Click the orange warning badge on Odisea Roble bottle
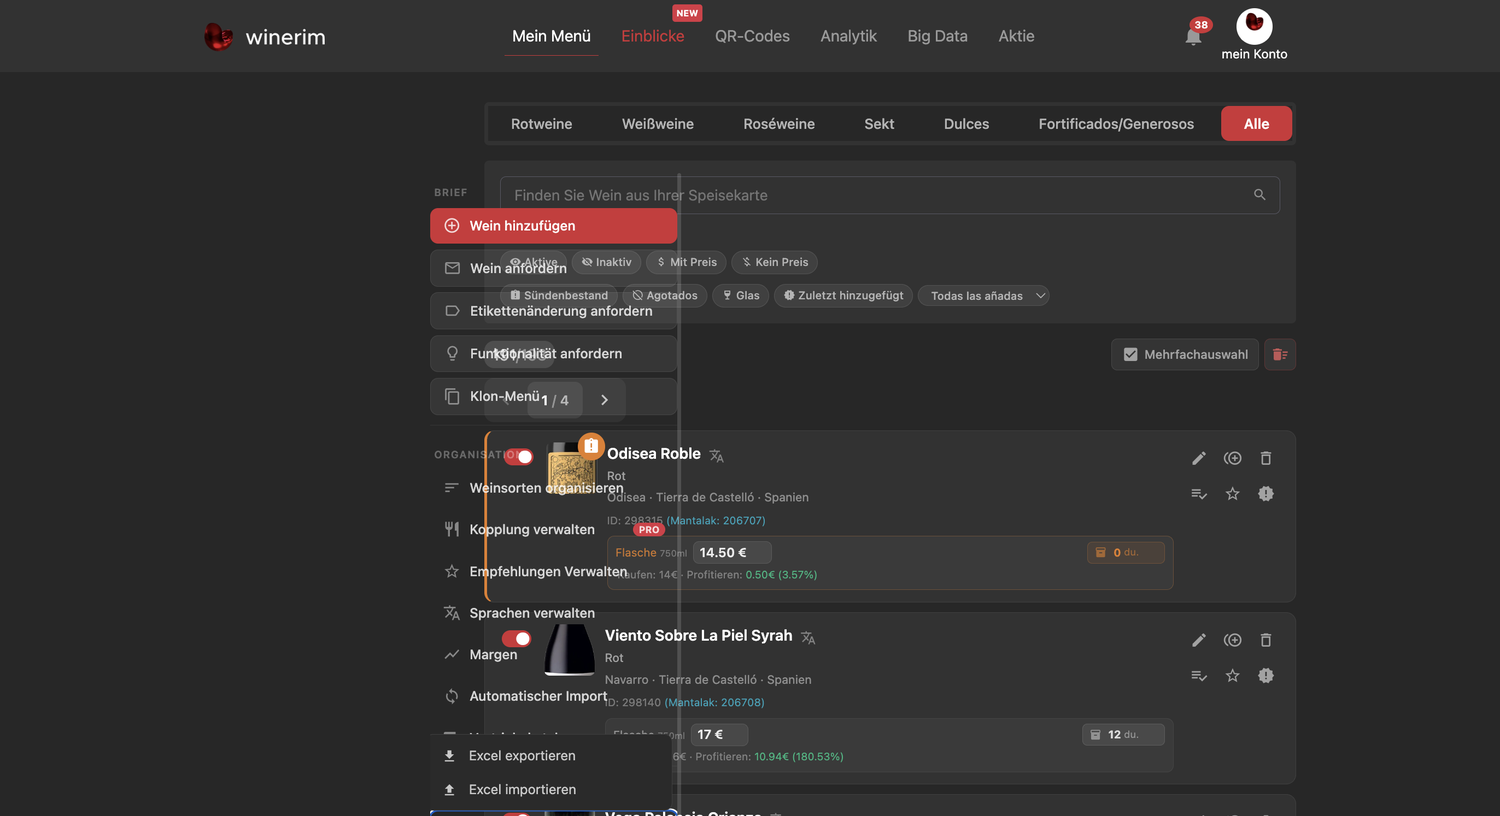Screen dimensions: 1500x816 [x=591, y=445]
